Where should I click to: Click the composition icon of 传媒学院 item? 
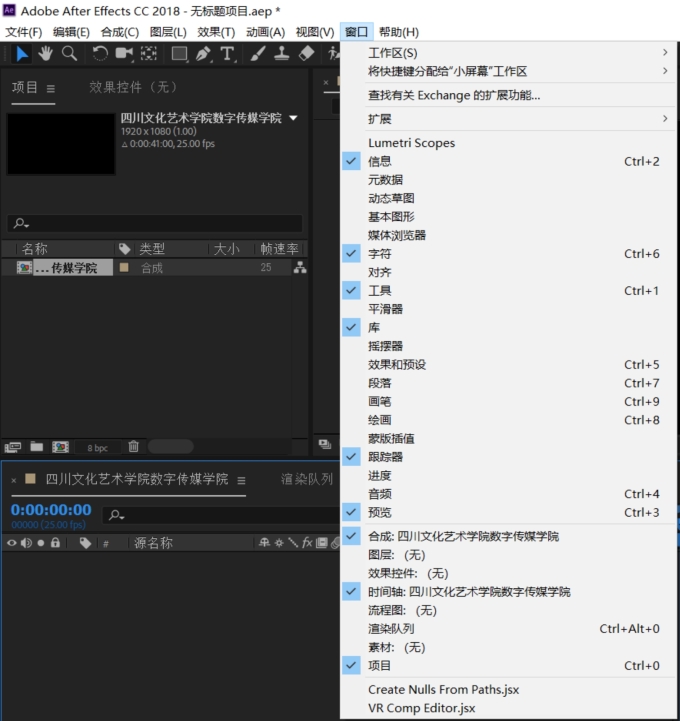[24, 267]
